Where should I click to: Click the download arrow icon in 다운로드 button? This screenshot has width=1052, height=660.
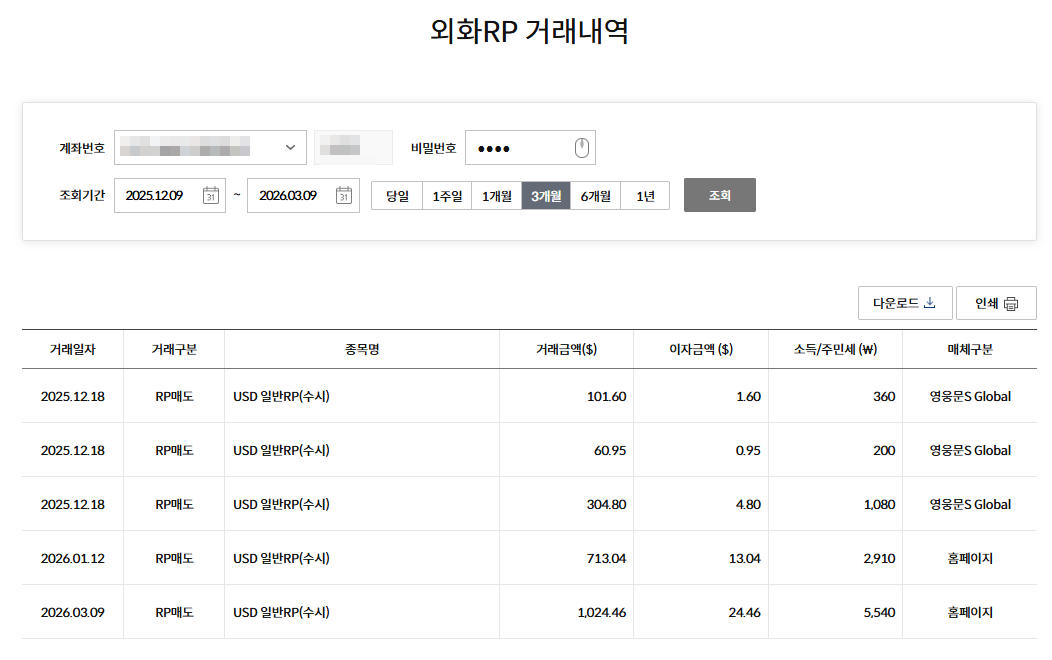(x=929, y=302)
